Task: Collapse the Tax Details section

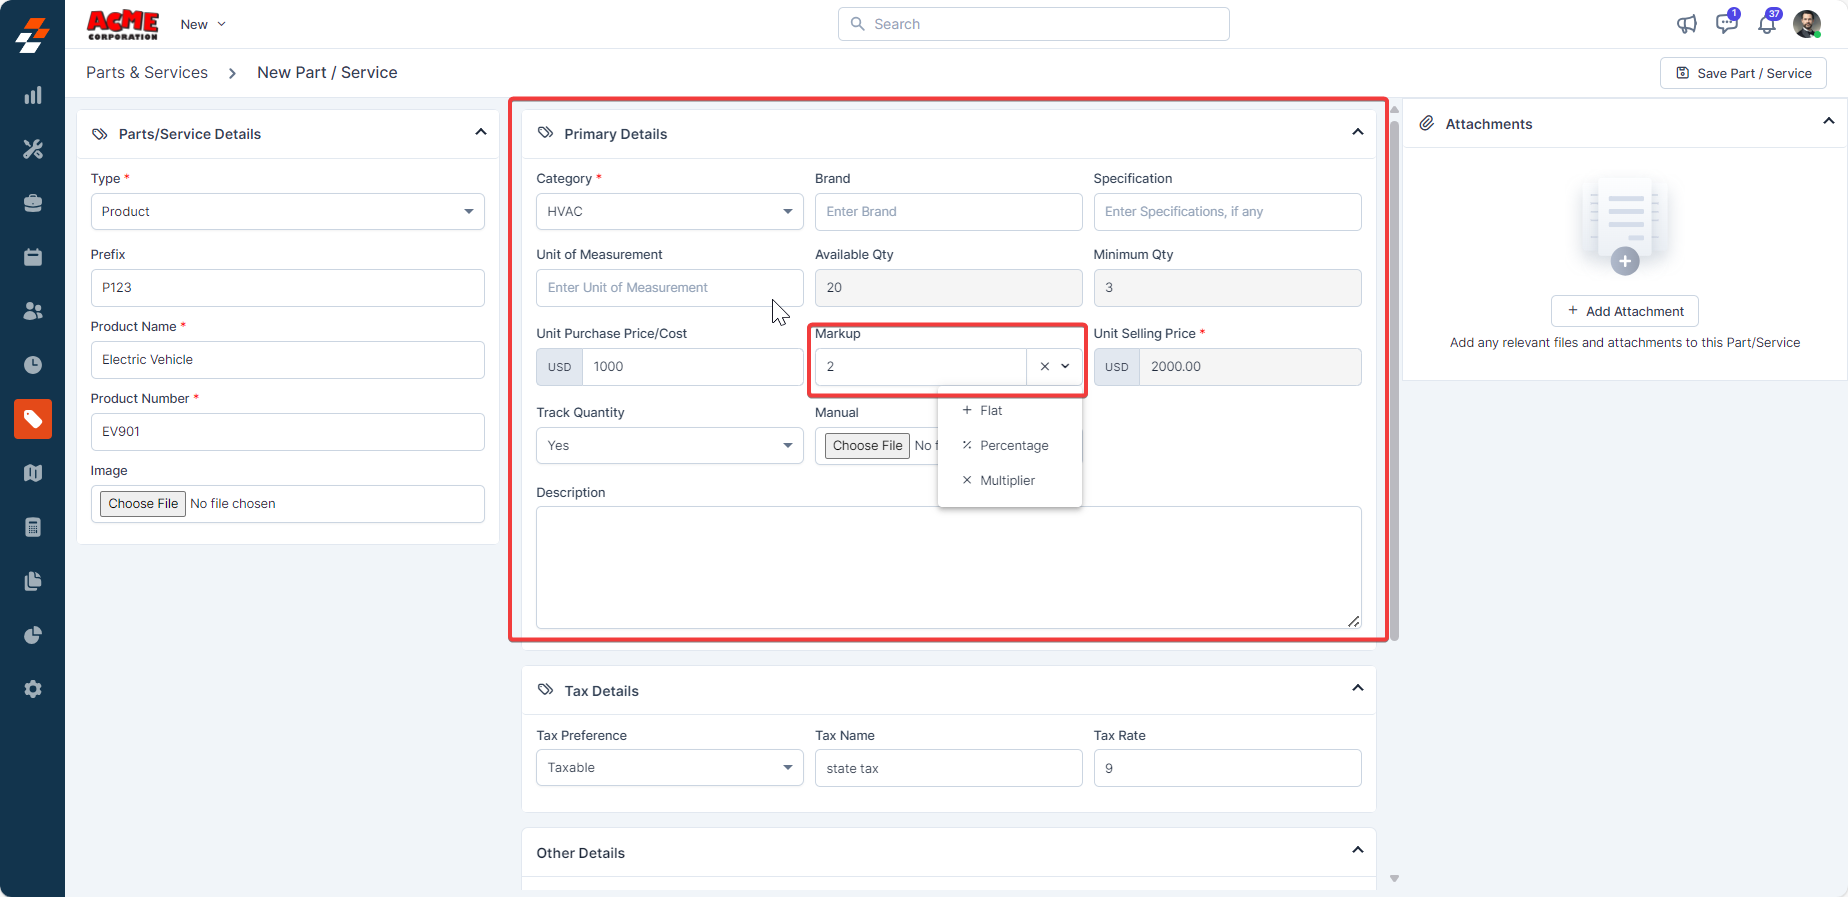Action: click(1357, 688)
